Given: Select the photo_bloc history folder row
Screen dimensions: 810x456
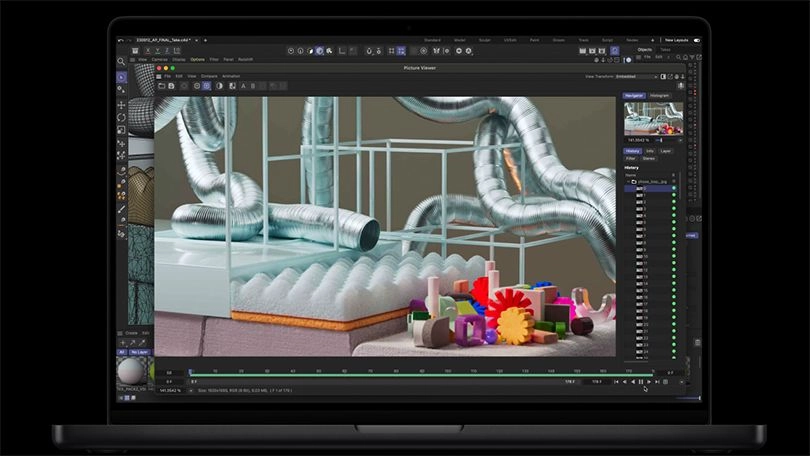Looking at the screenshot, I should [651, 182].
